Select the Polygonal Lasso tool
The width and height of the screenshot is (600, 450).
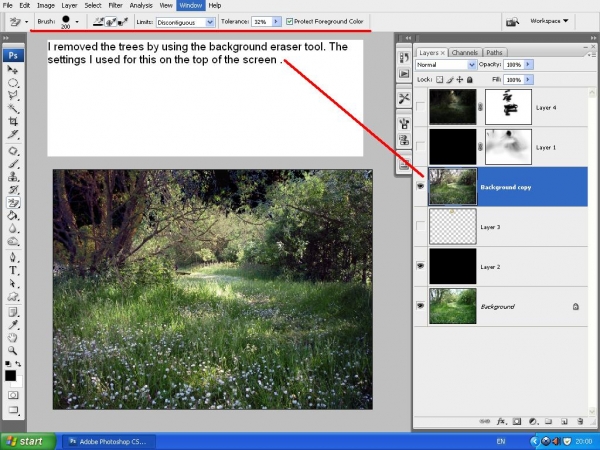click(13, 96)
